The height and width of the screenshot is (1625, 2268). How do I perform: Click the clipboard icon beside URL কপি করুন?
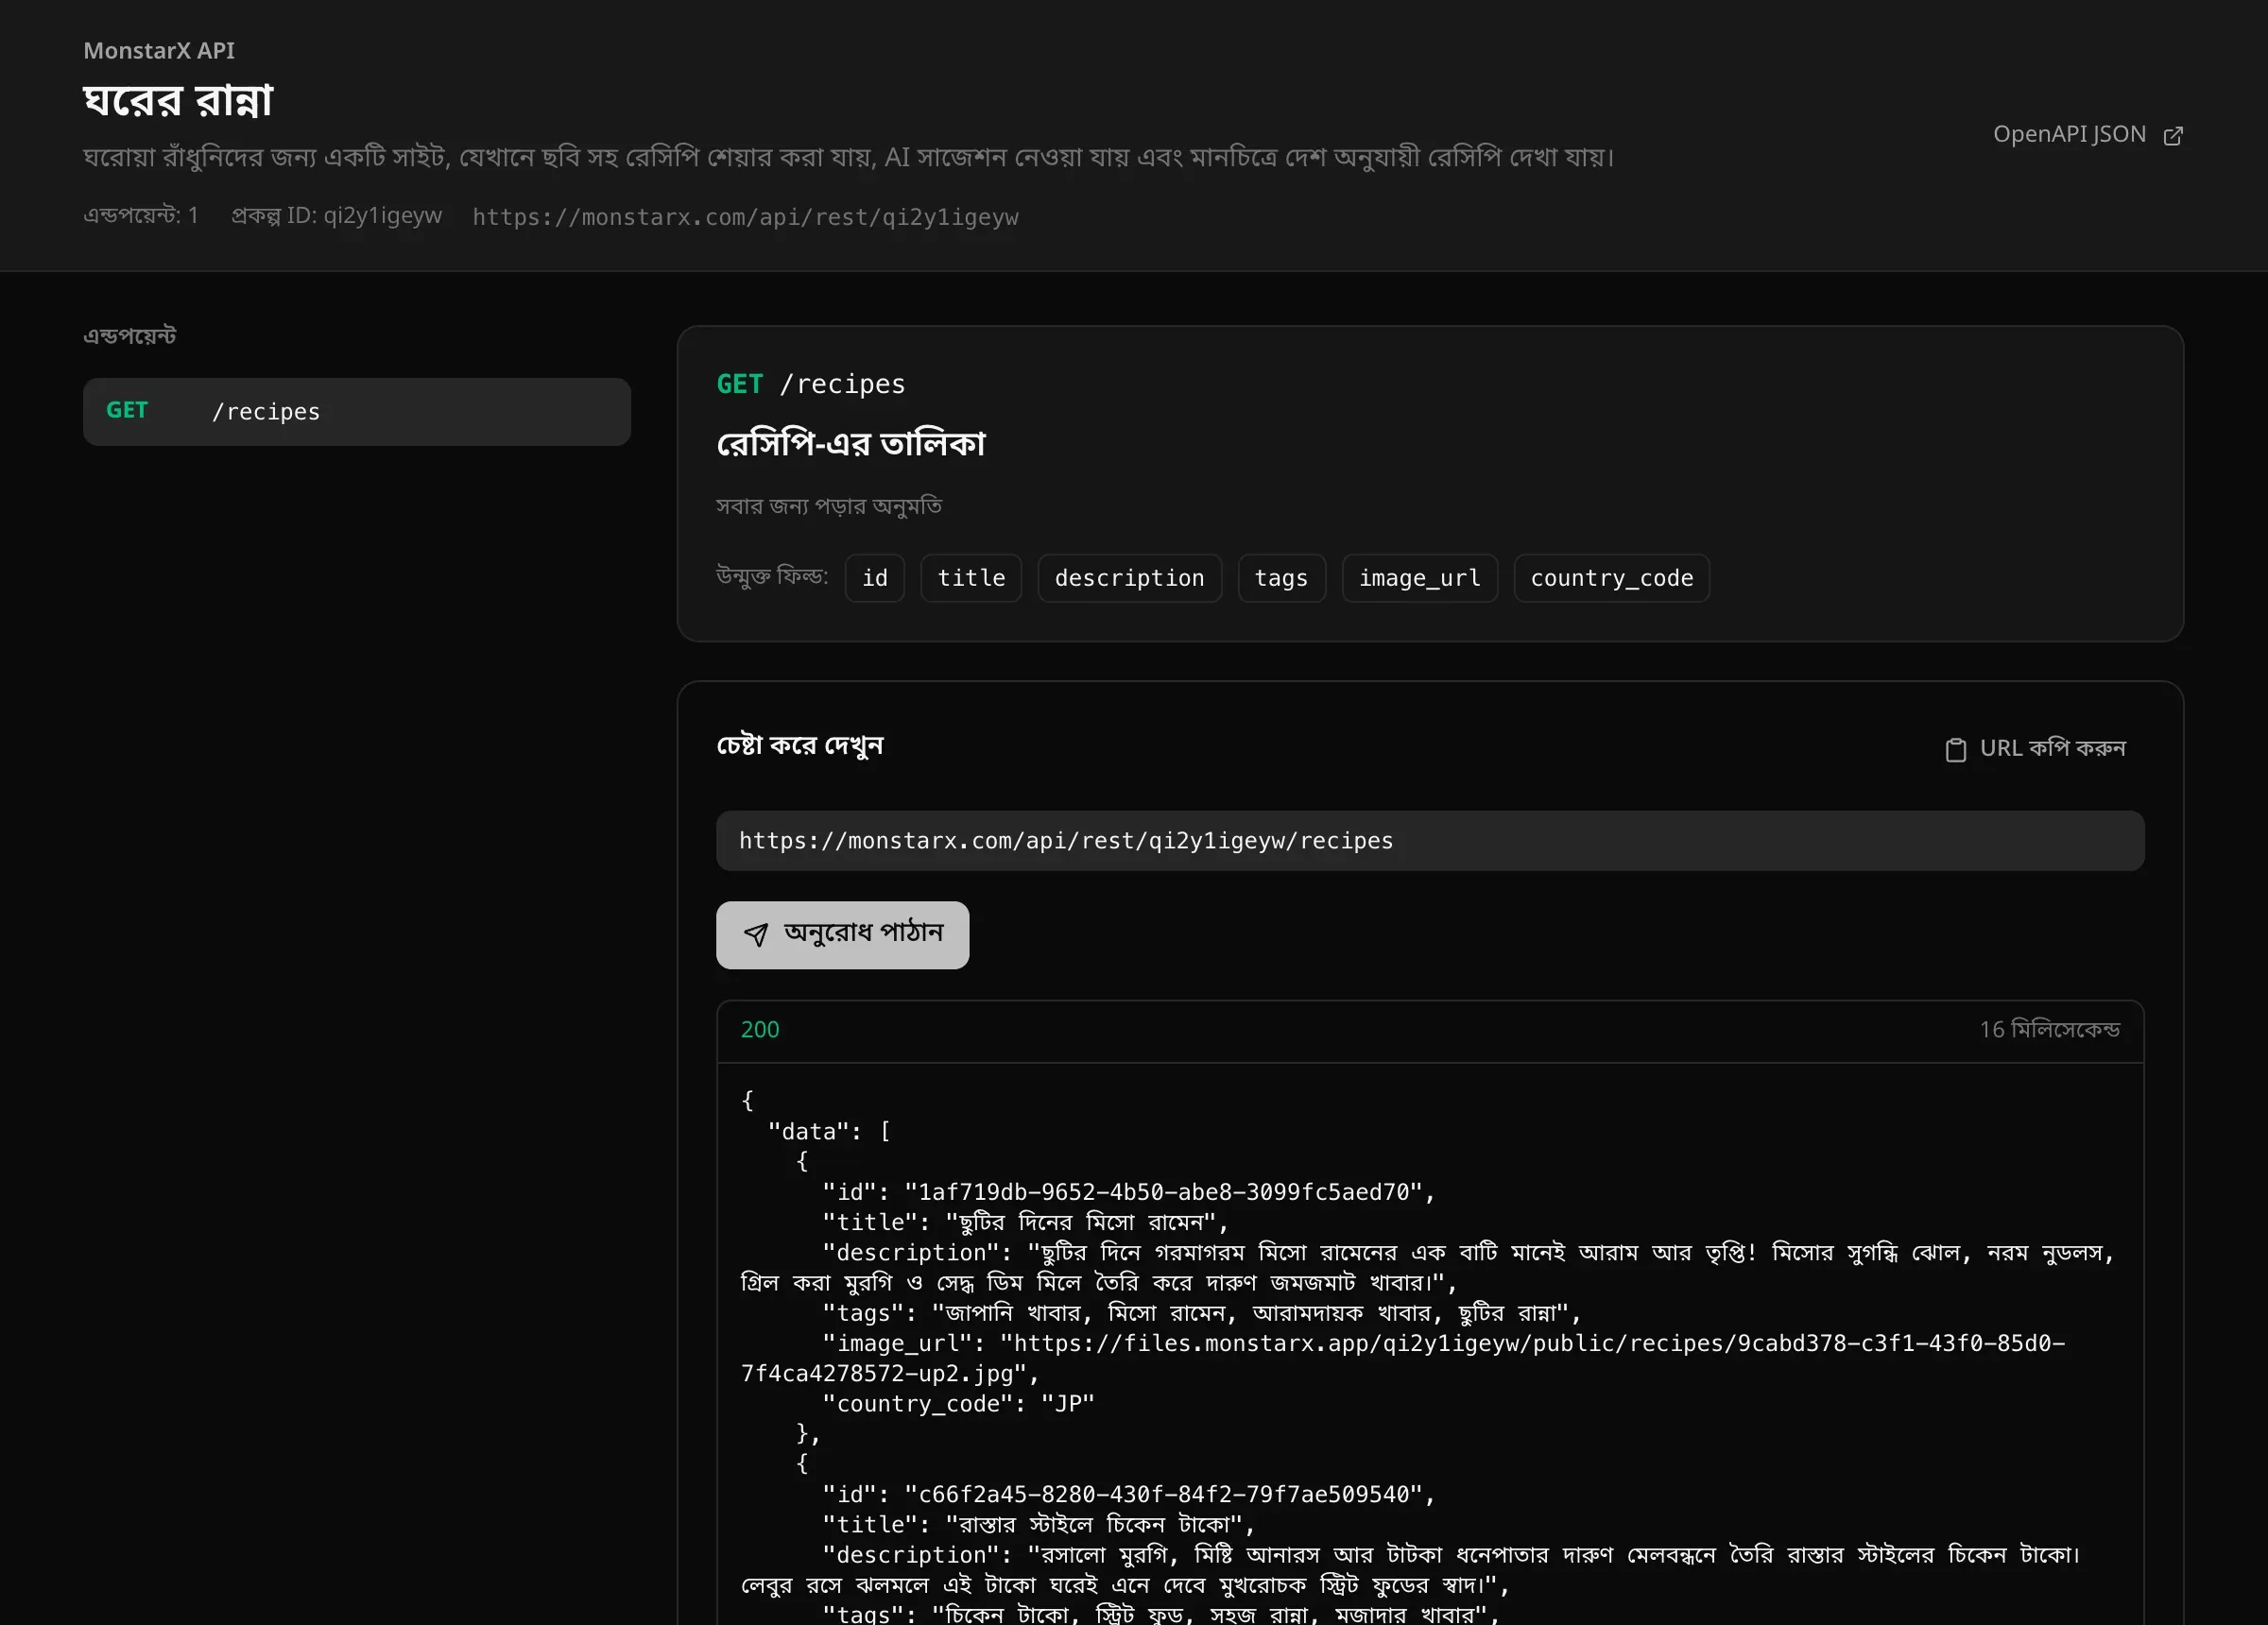pos(1956,749)
